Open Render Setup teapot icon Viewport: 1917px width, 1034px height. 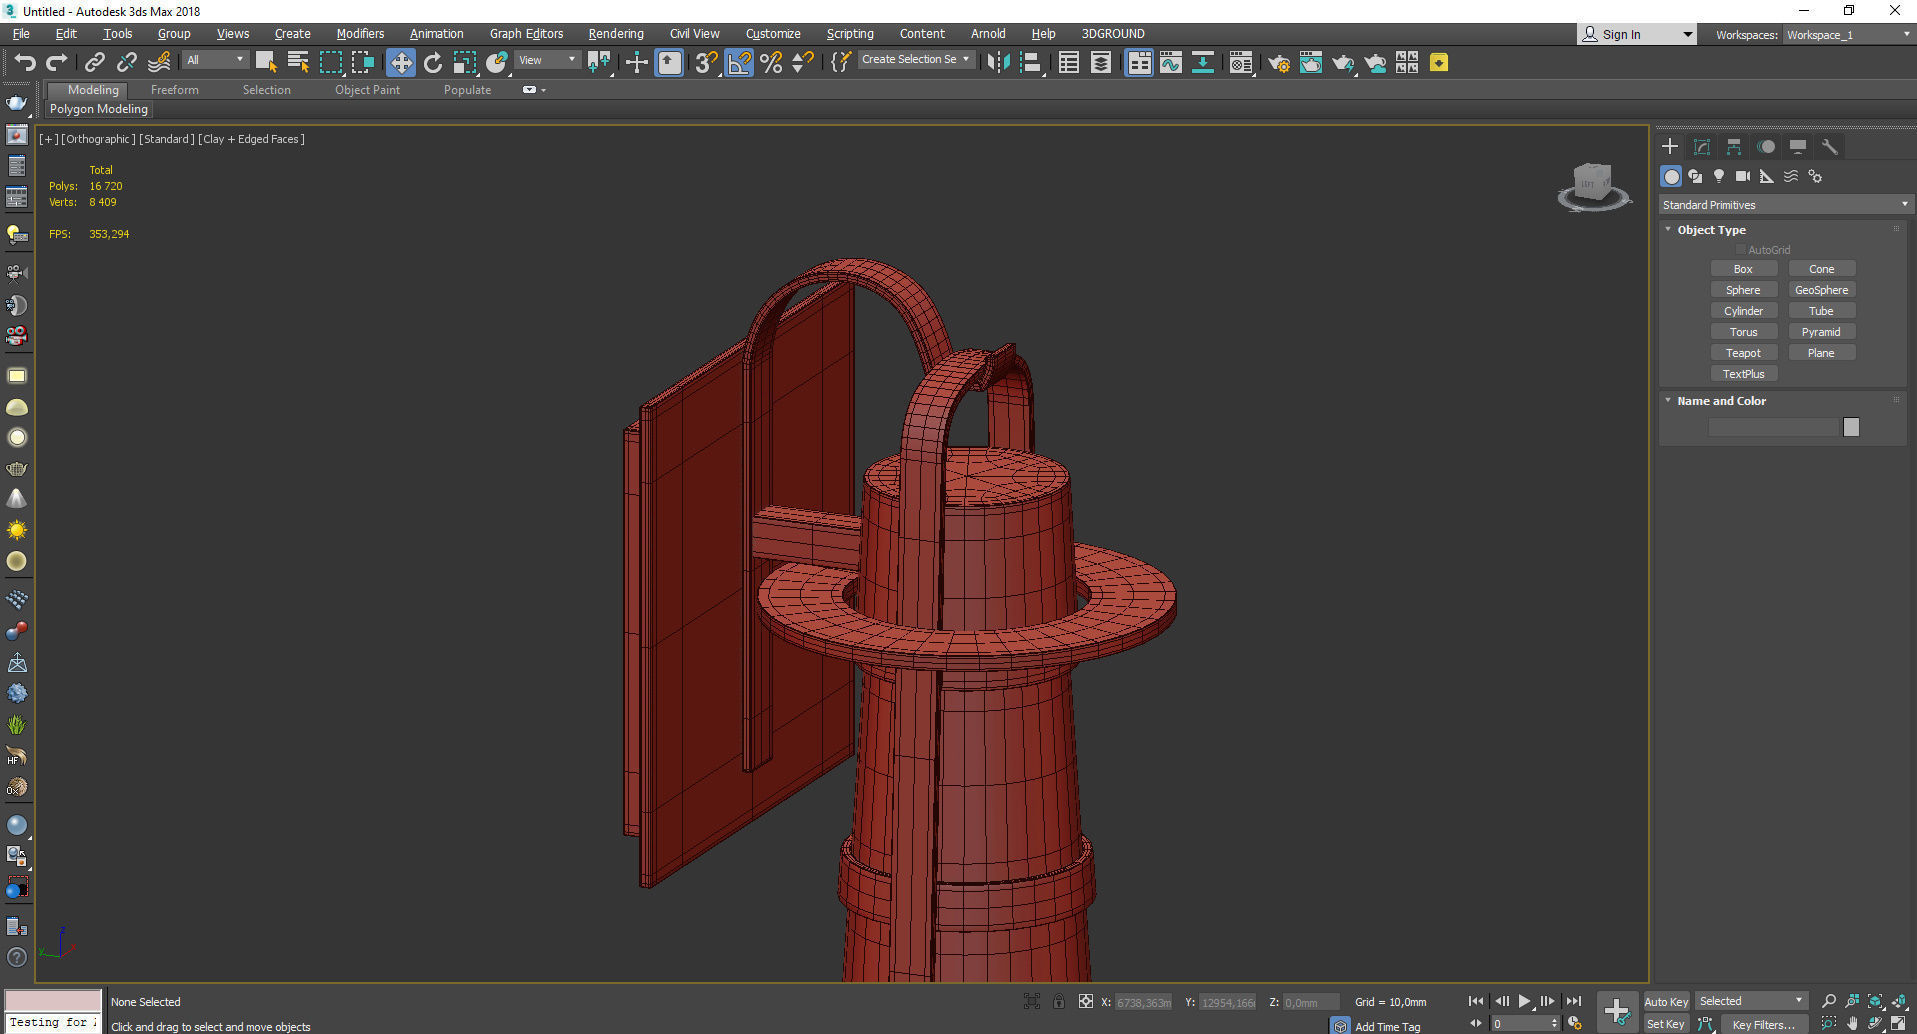(x=1278, y=63)
